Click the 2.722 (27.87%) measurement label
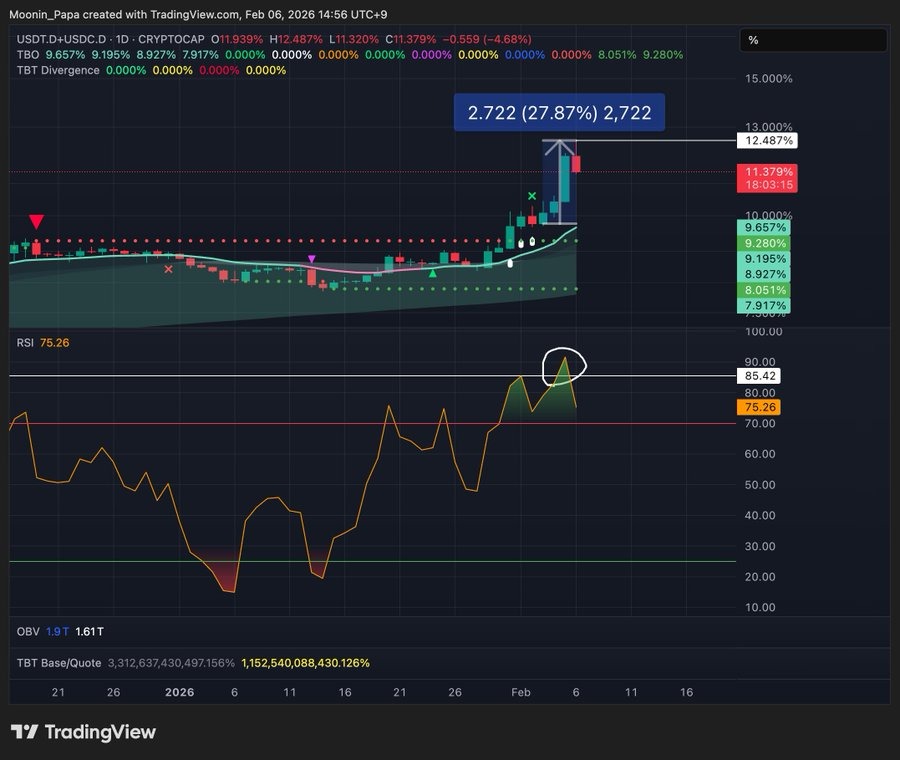This screenshot has height=760, width=900. point(559,112)
